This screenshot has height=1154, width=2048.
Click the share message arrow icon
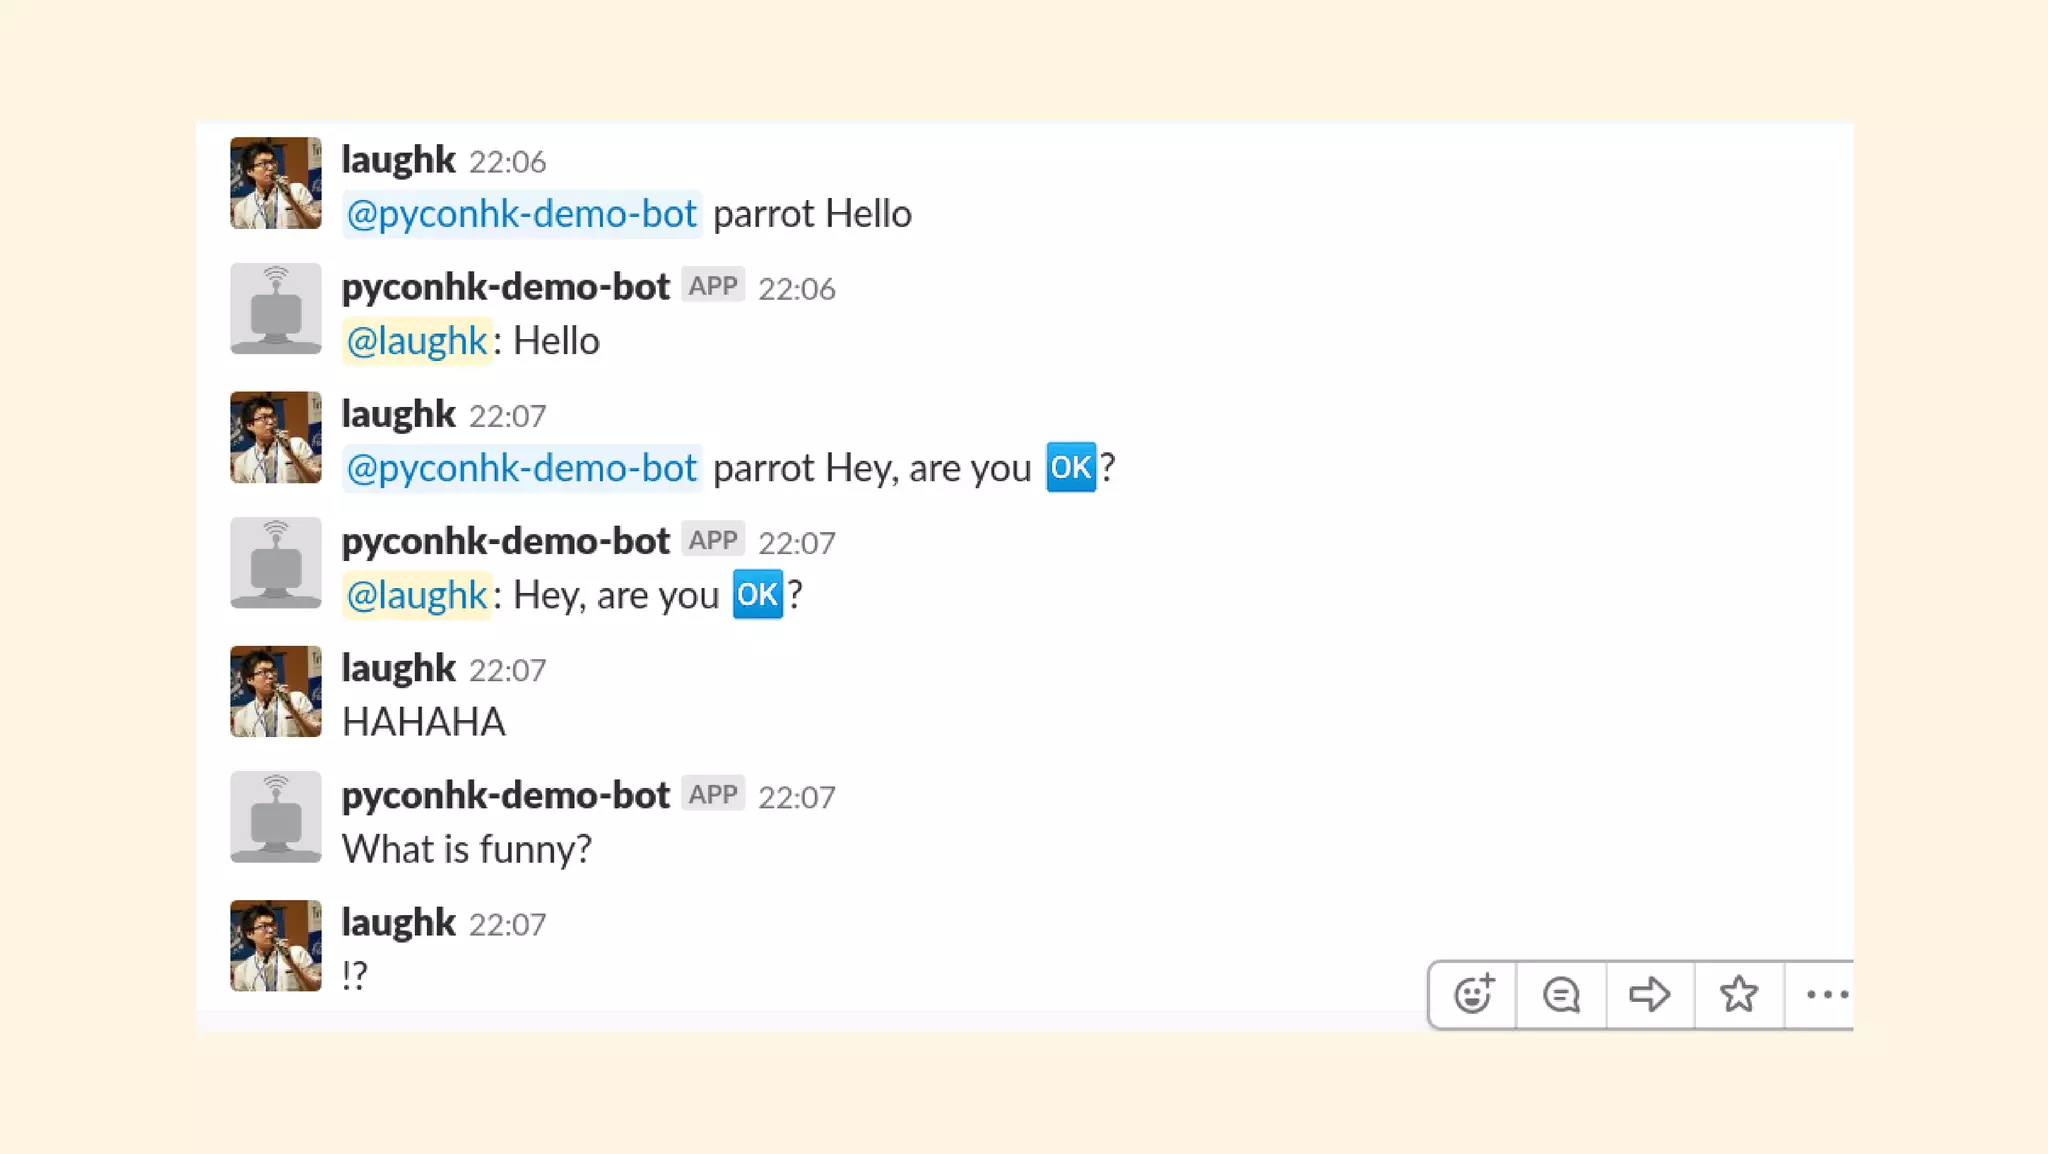(x=1649, y=994)
